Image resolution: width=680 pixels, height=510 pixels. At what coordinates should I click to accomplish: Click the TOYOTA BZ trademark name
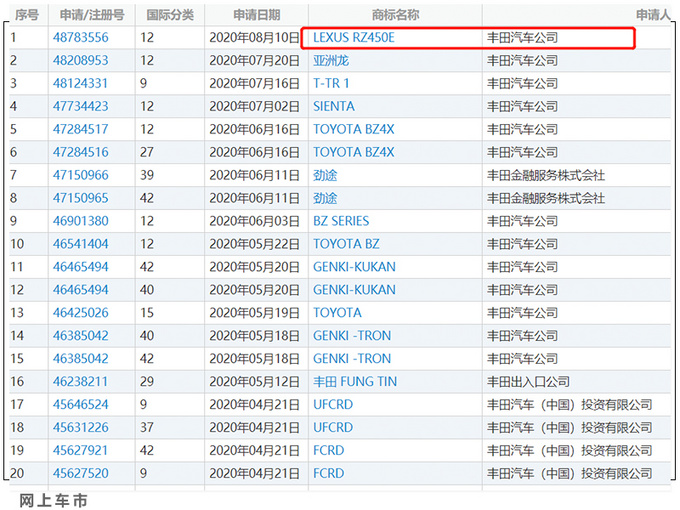[x=346, y=244]
